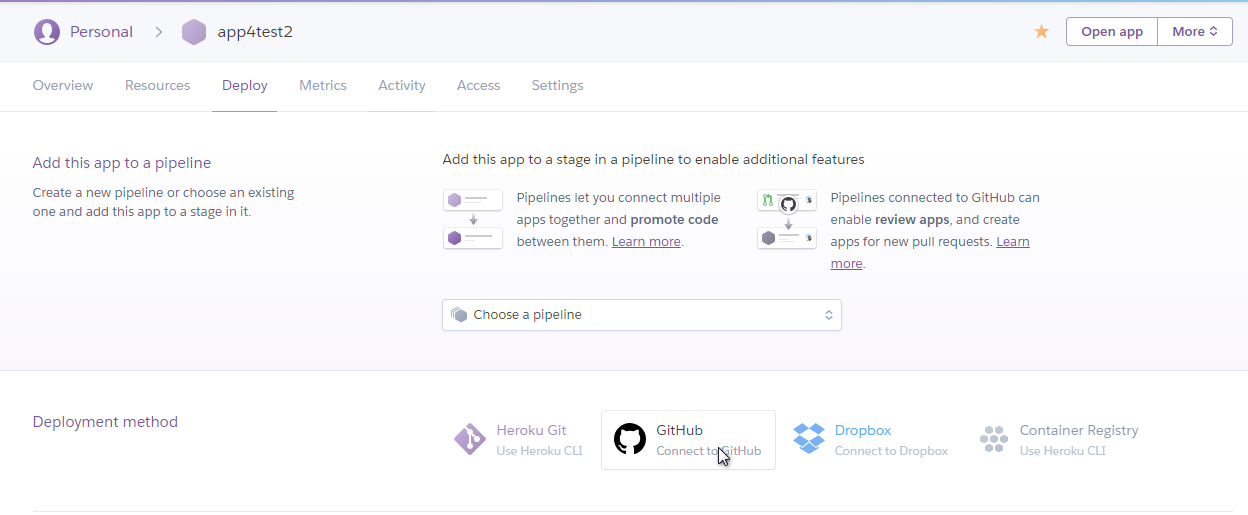Open the Choose a pipeline dropdown

[642, 315]
